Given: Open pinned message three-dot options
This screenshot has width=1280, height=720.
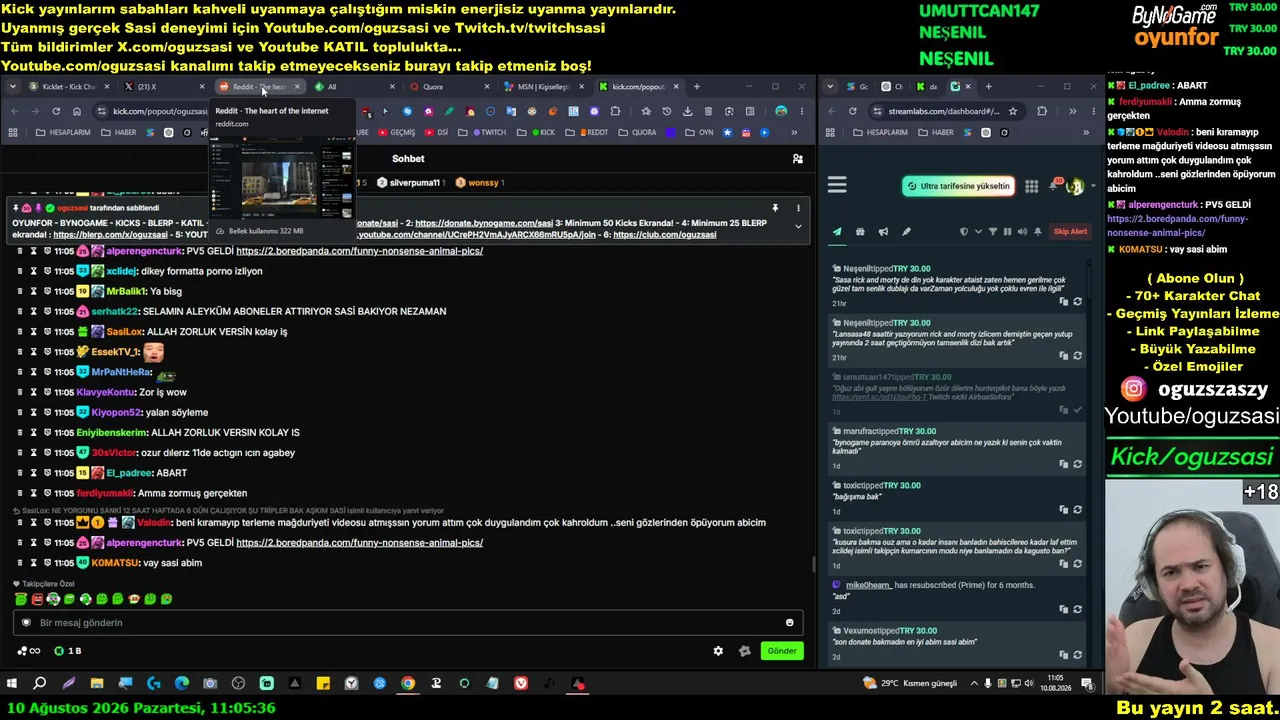Looking at the screenshot, I should pyautogui.click(x=798, y=208).
